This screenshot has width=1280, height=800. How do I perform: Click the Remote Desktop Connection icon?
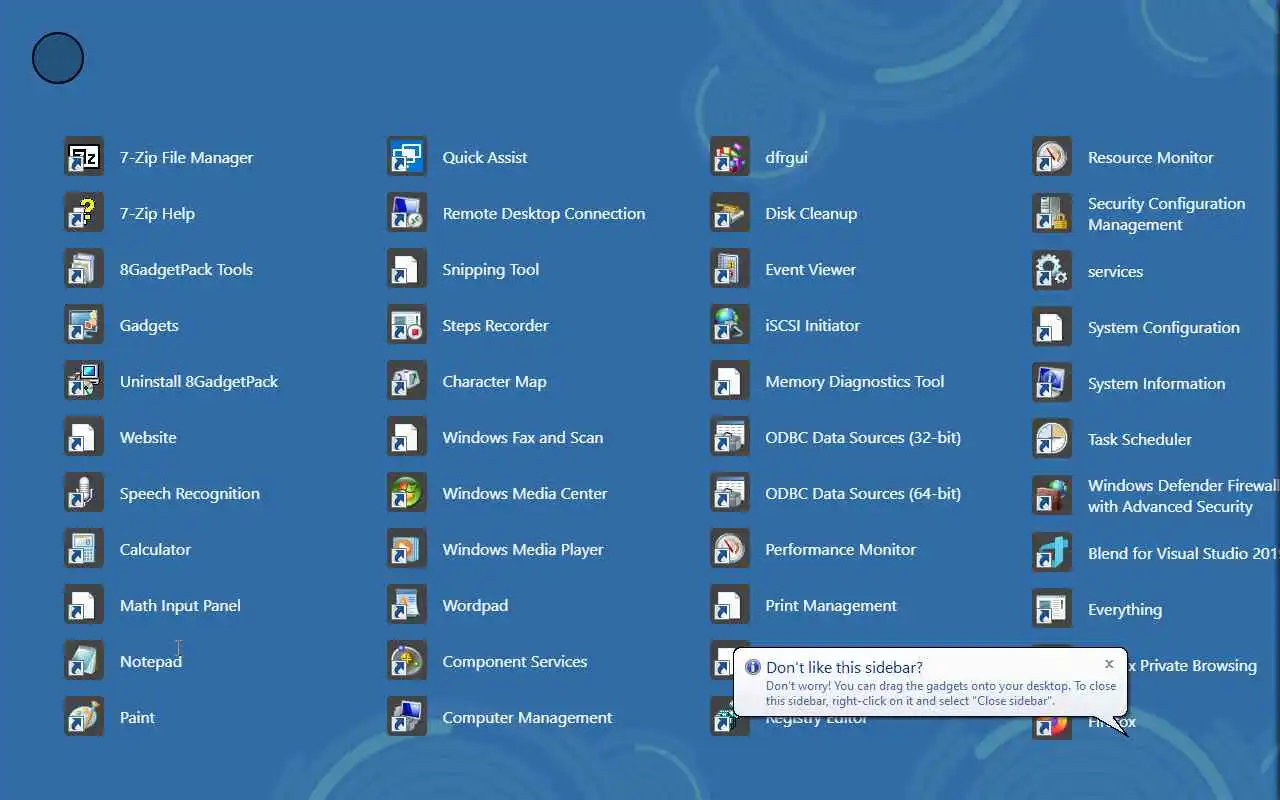407,213
